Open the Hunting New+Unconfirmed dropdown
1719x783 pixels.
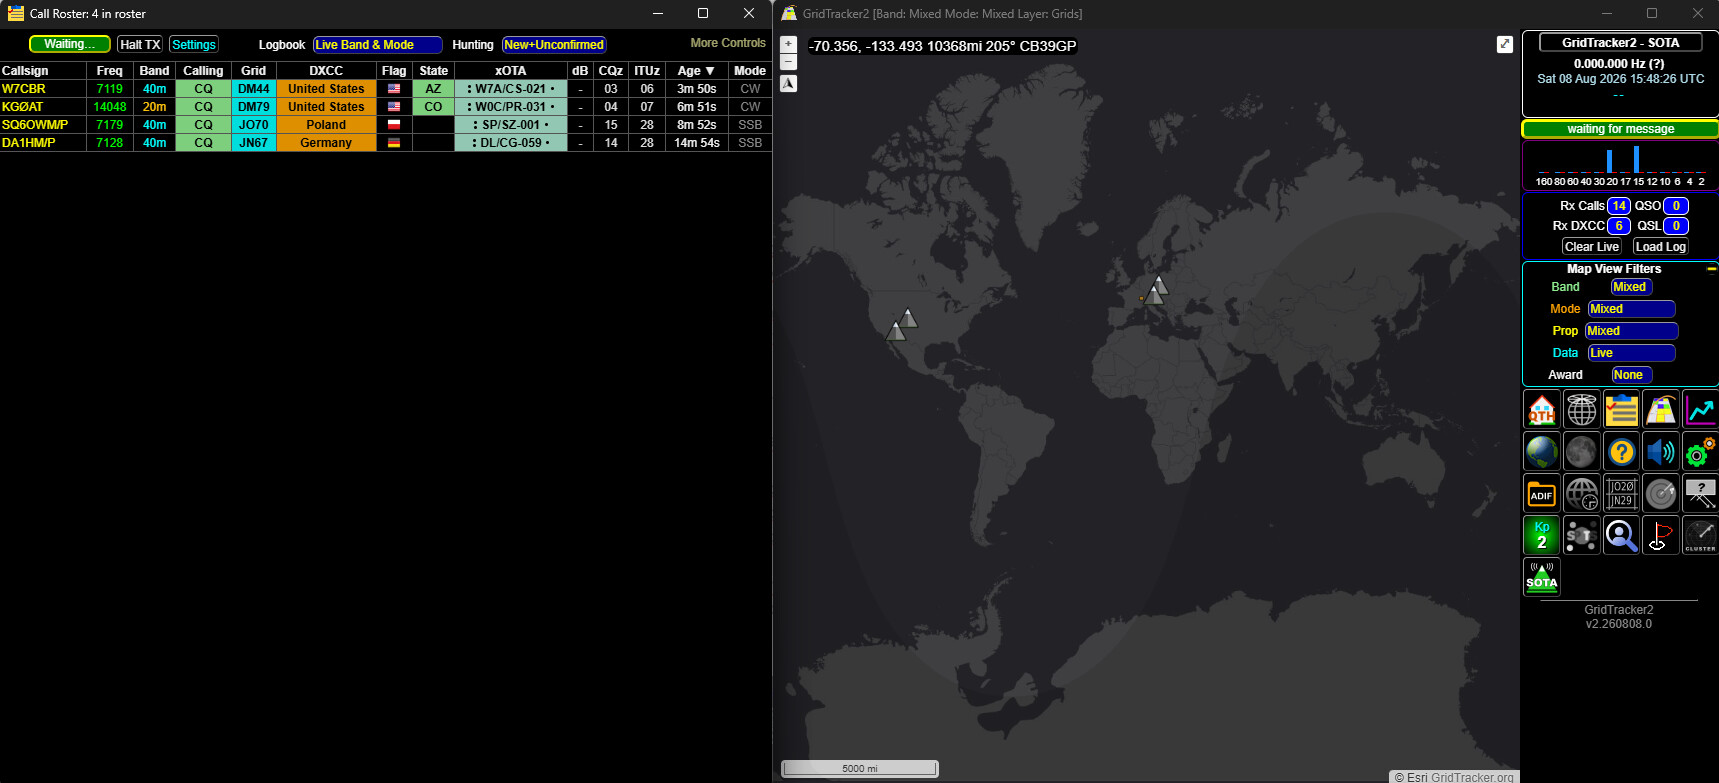(x=554, y=45)
